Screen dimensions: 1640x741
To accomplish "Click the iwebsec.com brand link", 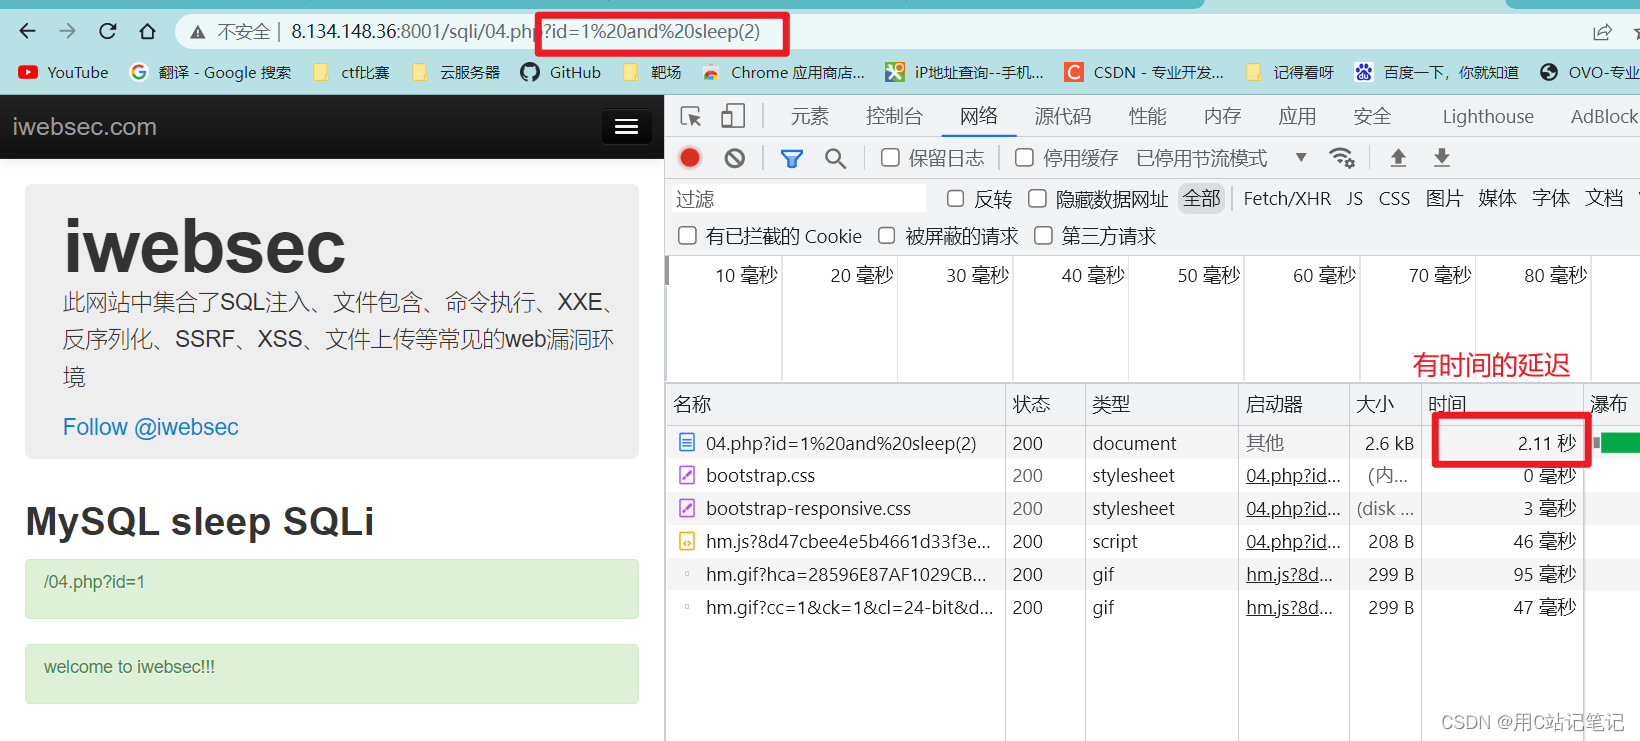I will pyautogui.click(x=85, y=127).
